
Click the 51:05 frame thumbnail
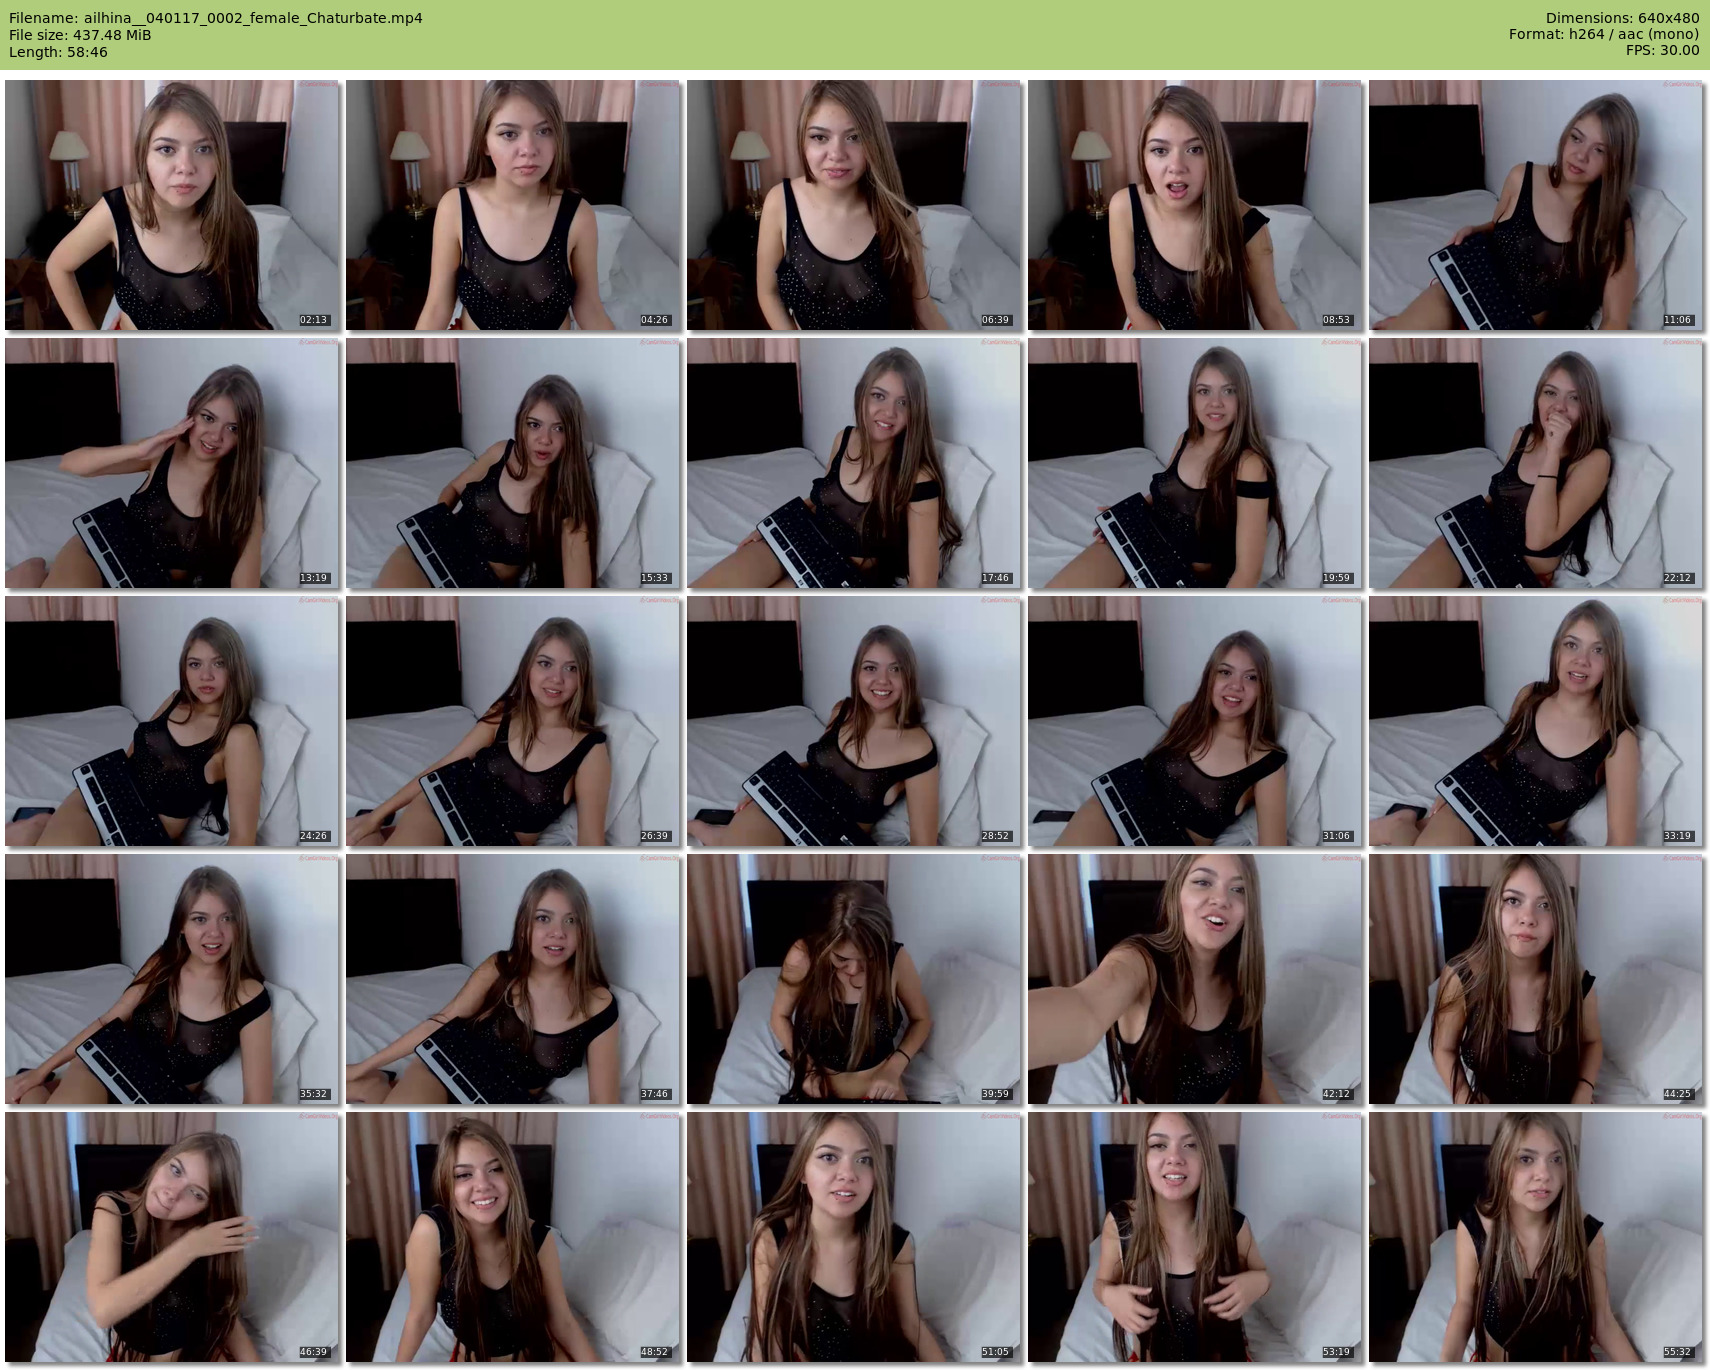click(x=854, y=1237)
